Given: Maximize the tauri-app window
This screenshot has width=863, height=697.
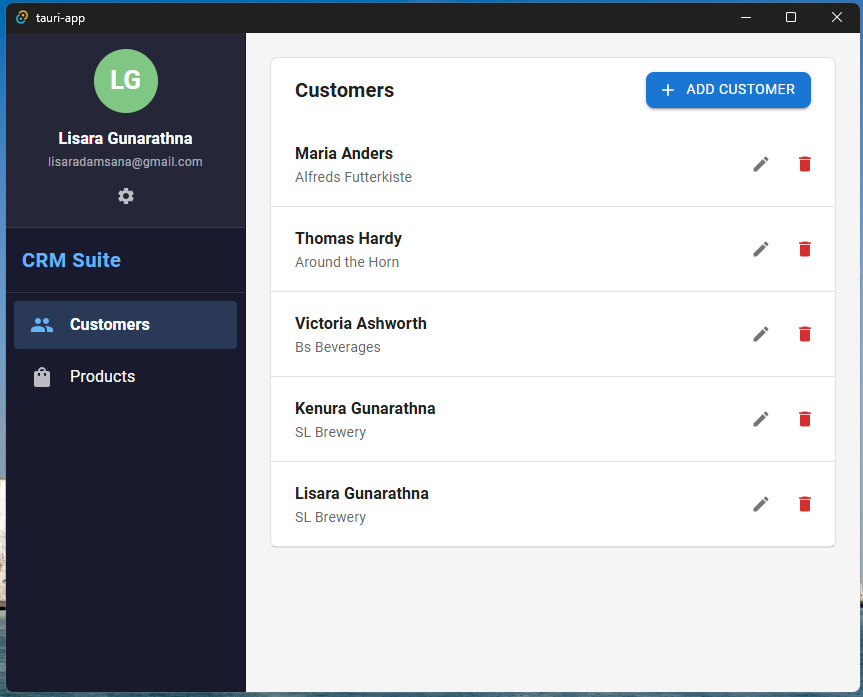Looking at the screenshot, I should tap(791, 17).
